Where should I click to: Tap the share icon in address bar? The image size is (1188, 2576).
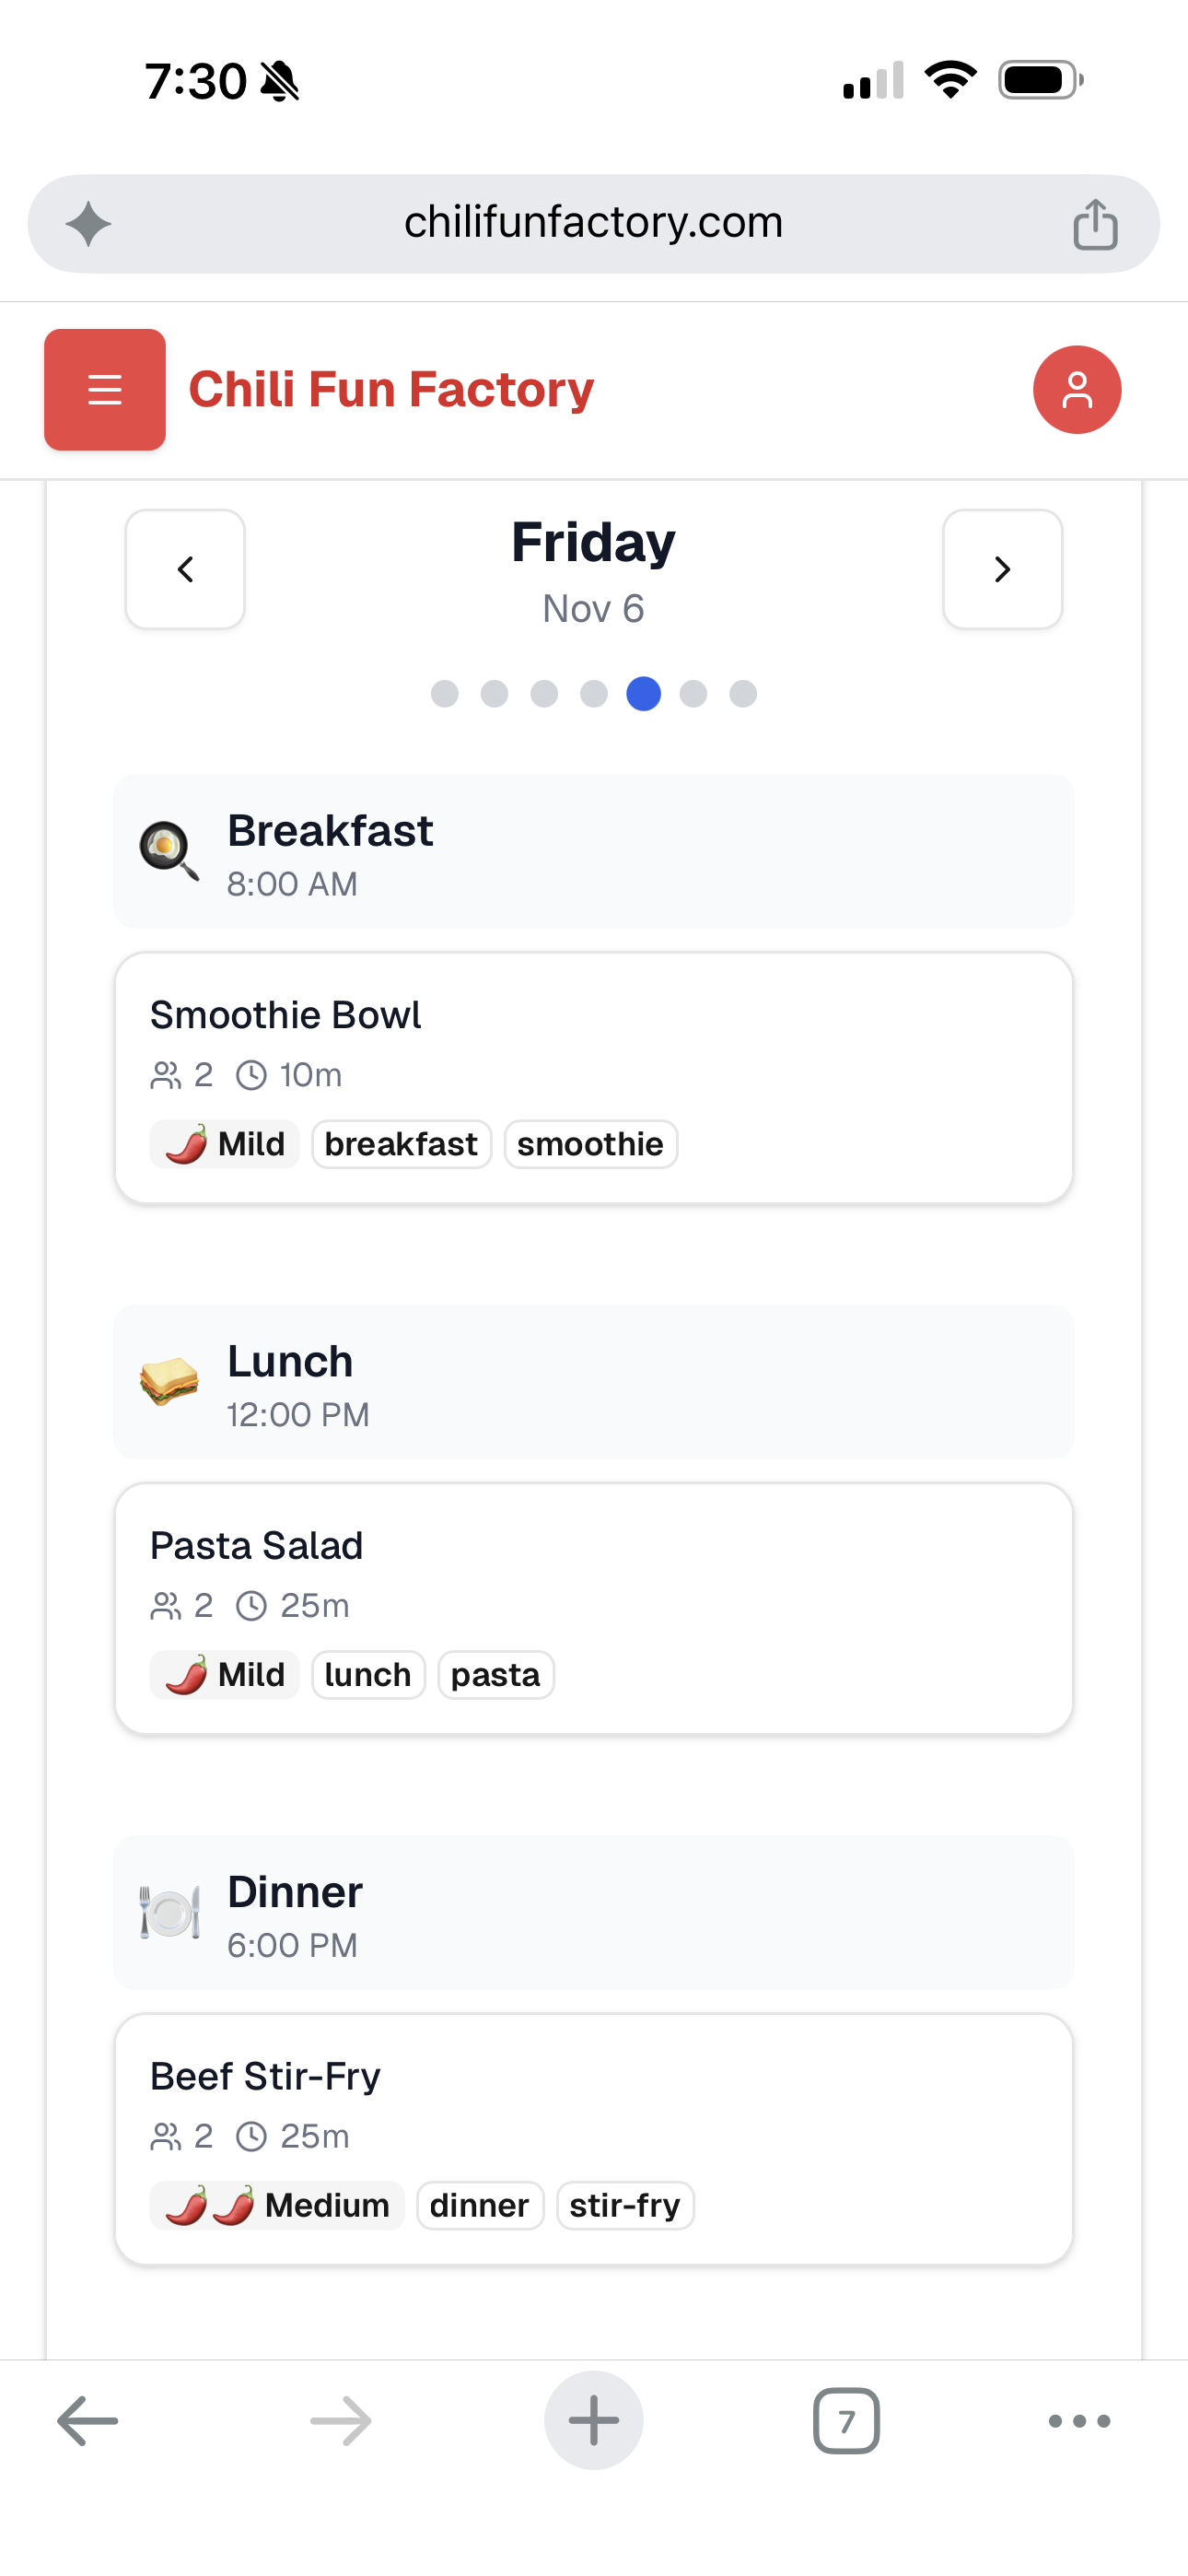pyautogui.click(x=1095, y=224)
